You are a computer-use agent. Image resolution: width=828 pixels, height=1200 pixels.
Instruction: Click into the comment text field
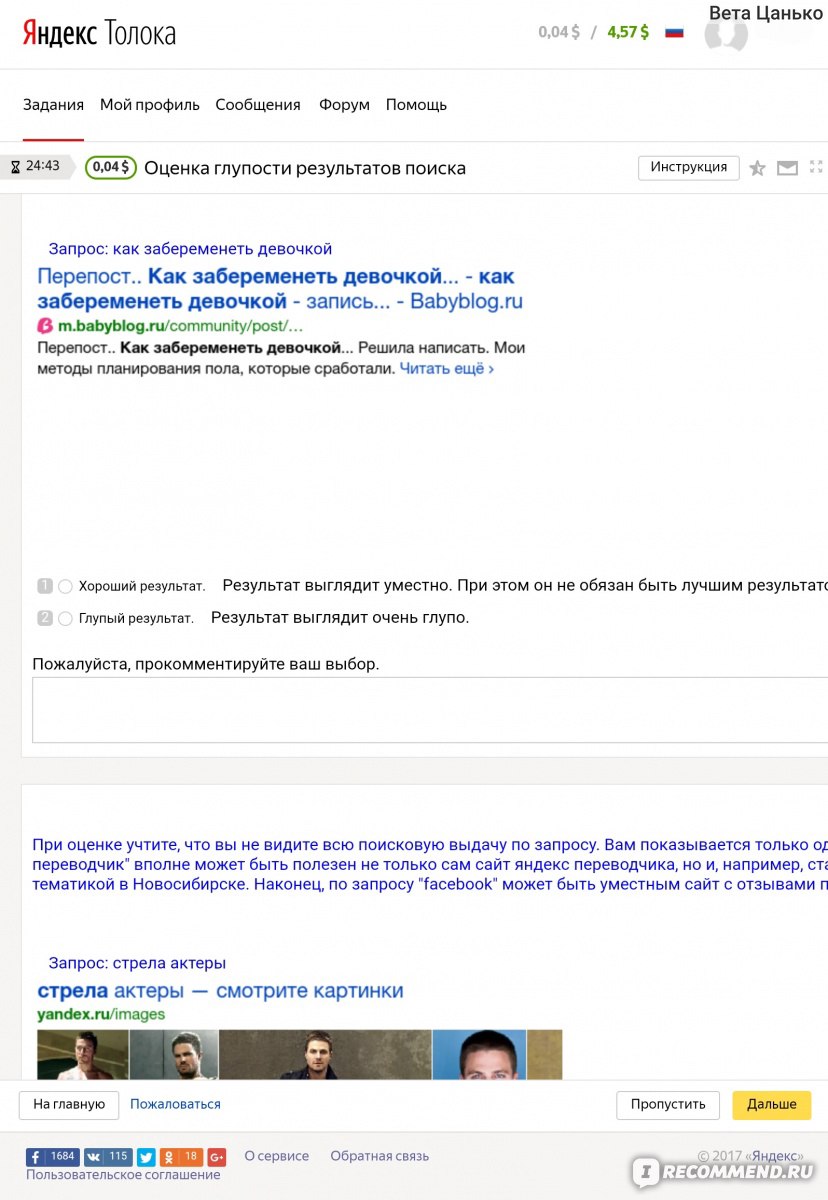click(x=430, y=710)
